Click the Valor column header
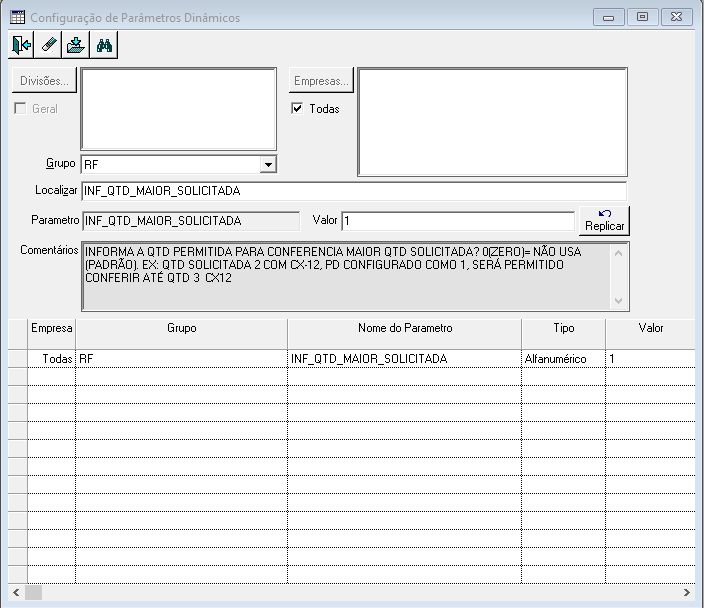 click(651, 334)
